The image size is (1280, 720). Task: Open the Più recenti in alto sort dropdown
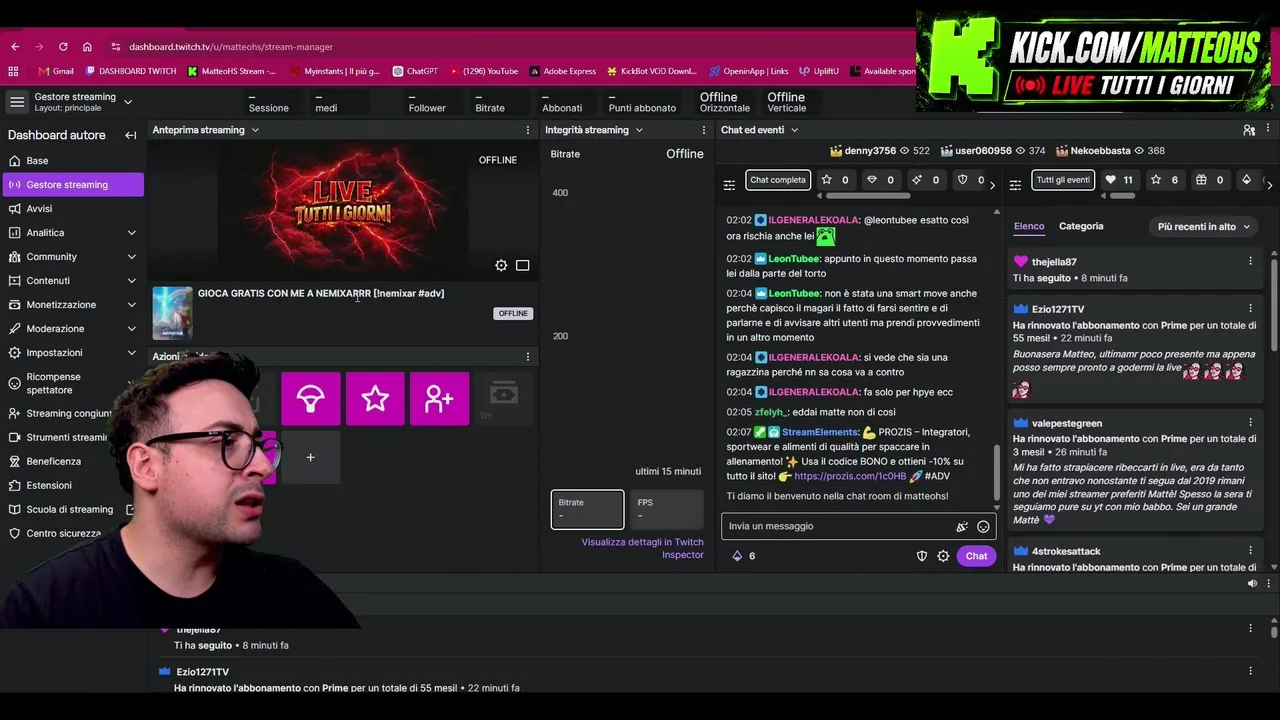tap(1204, 227)
